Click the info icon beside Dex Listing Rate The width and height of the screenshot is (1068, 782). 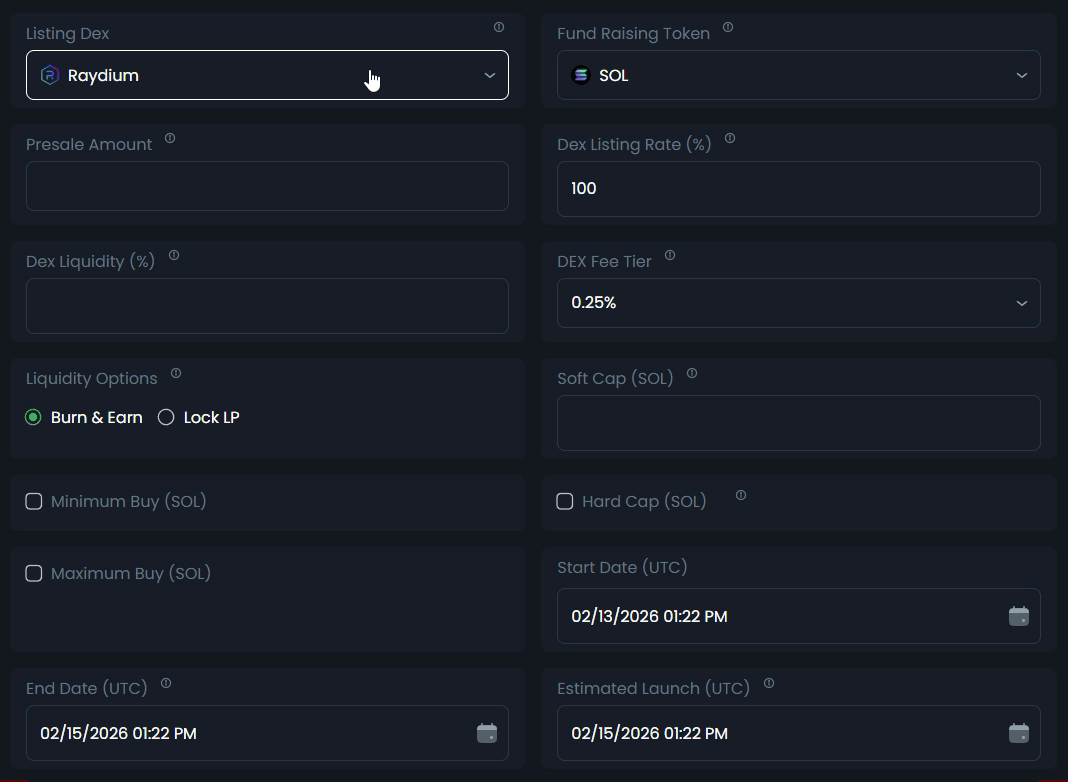pos(730,138)
